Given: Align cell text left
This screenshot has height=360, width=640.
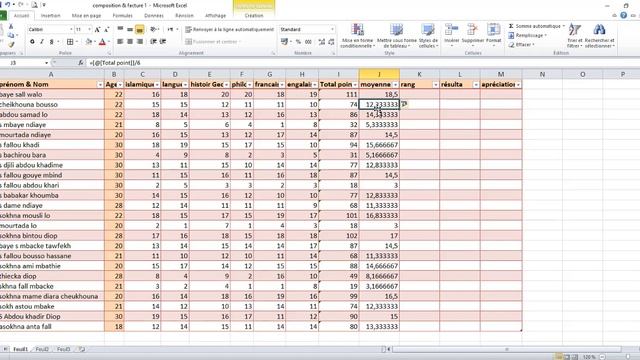Looking at the screenshot, I should coord(120,42).
